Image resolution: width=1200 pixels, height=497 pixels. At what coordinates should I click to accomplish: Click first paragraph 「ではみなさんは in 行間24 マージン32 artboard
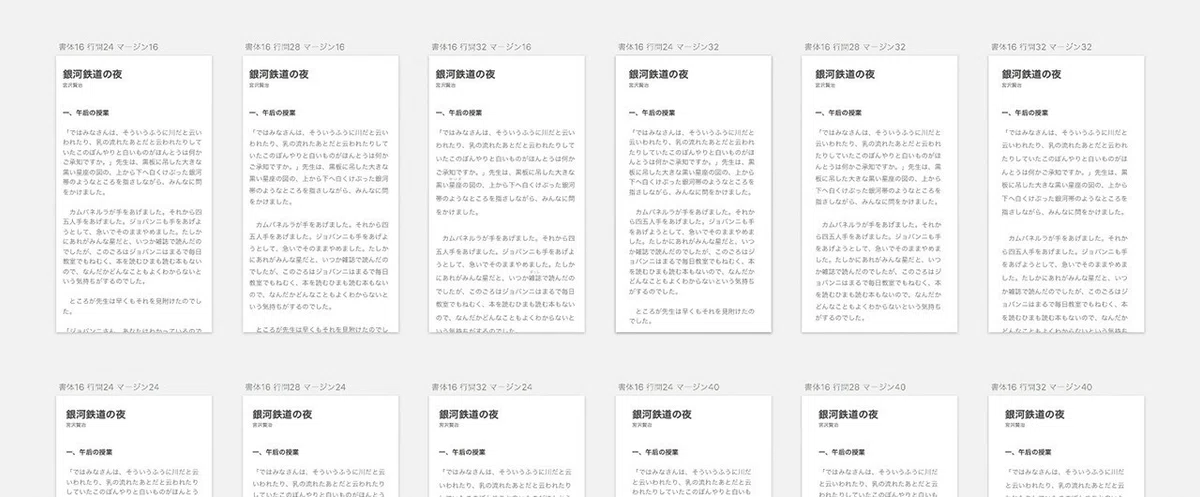pyautogui.click(x=693, y=160)
